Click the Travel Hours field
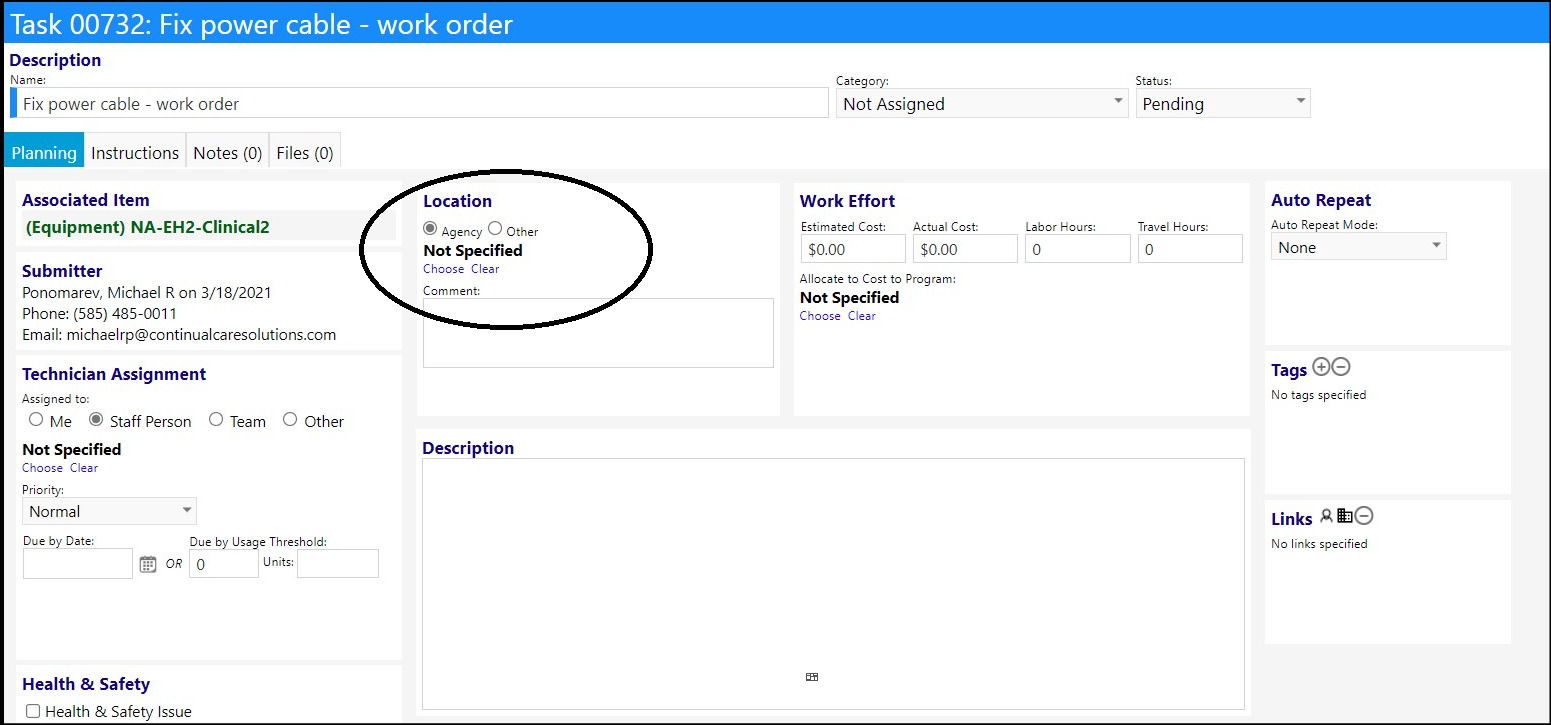Screen dimensions: 1551x725 point(1190,249)
